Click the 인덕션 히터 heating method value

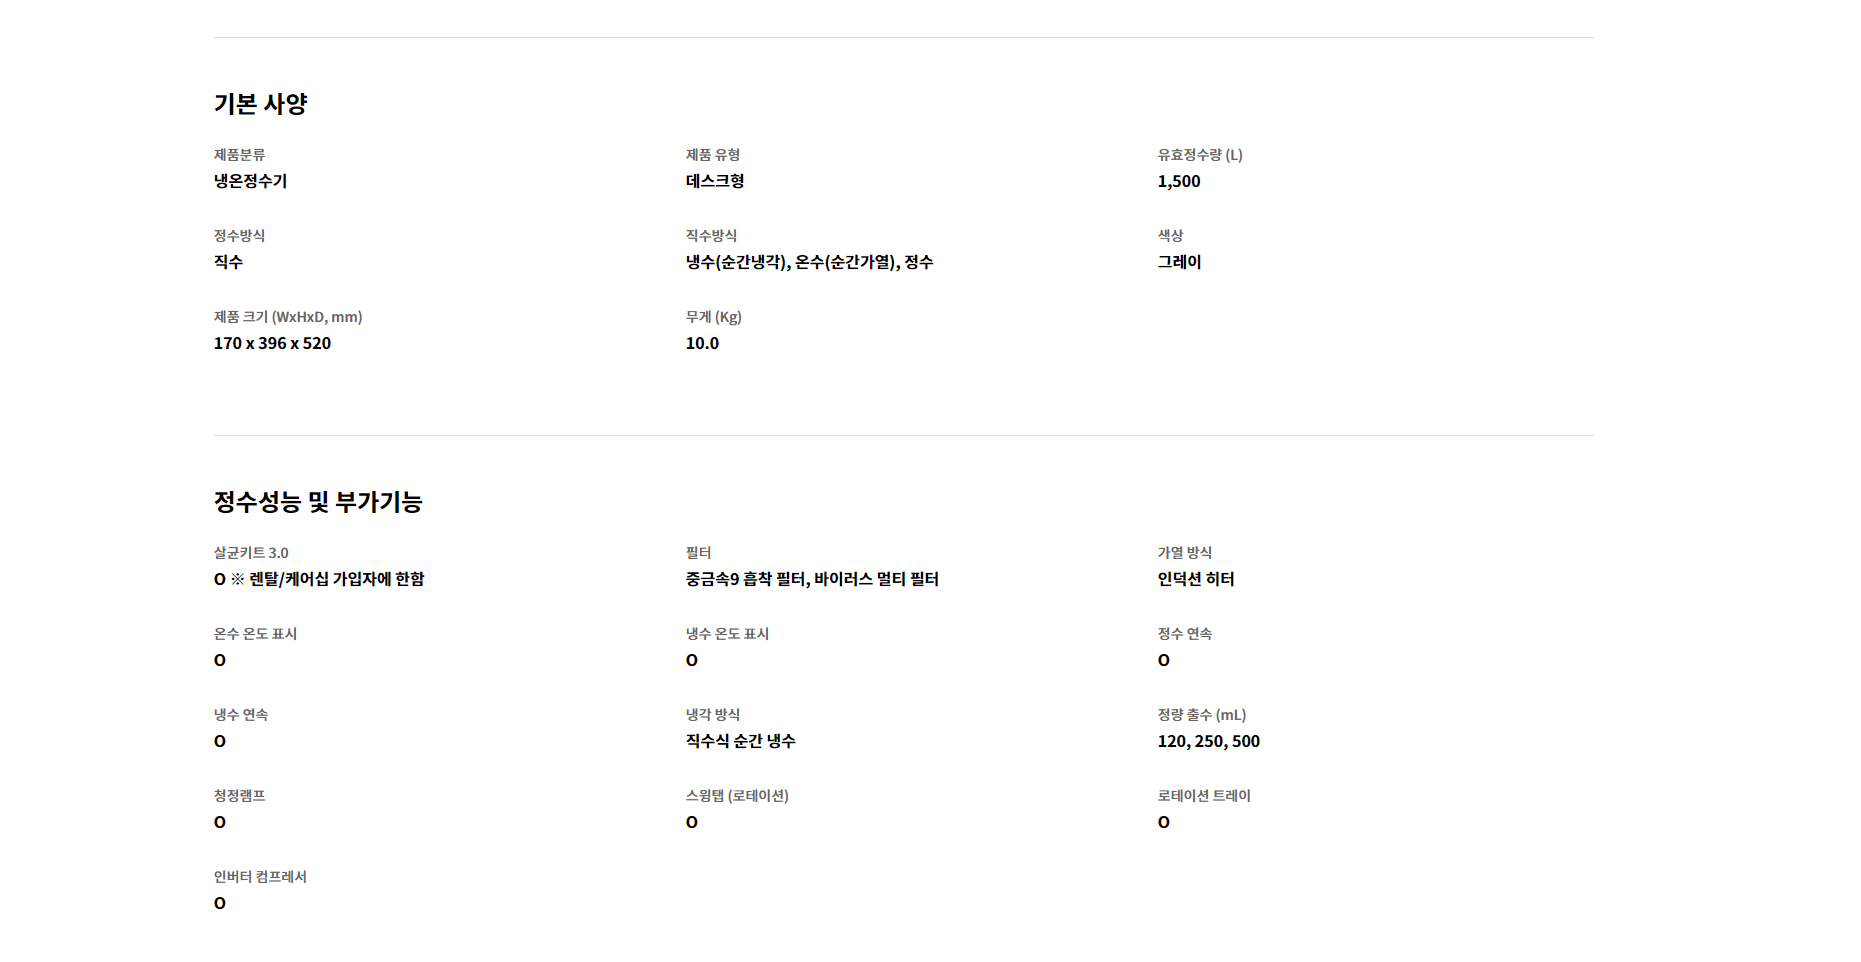coord(1196,579)
